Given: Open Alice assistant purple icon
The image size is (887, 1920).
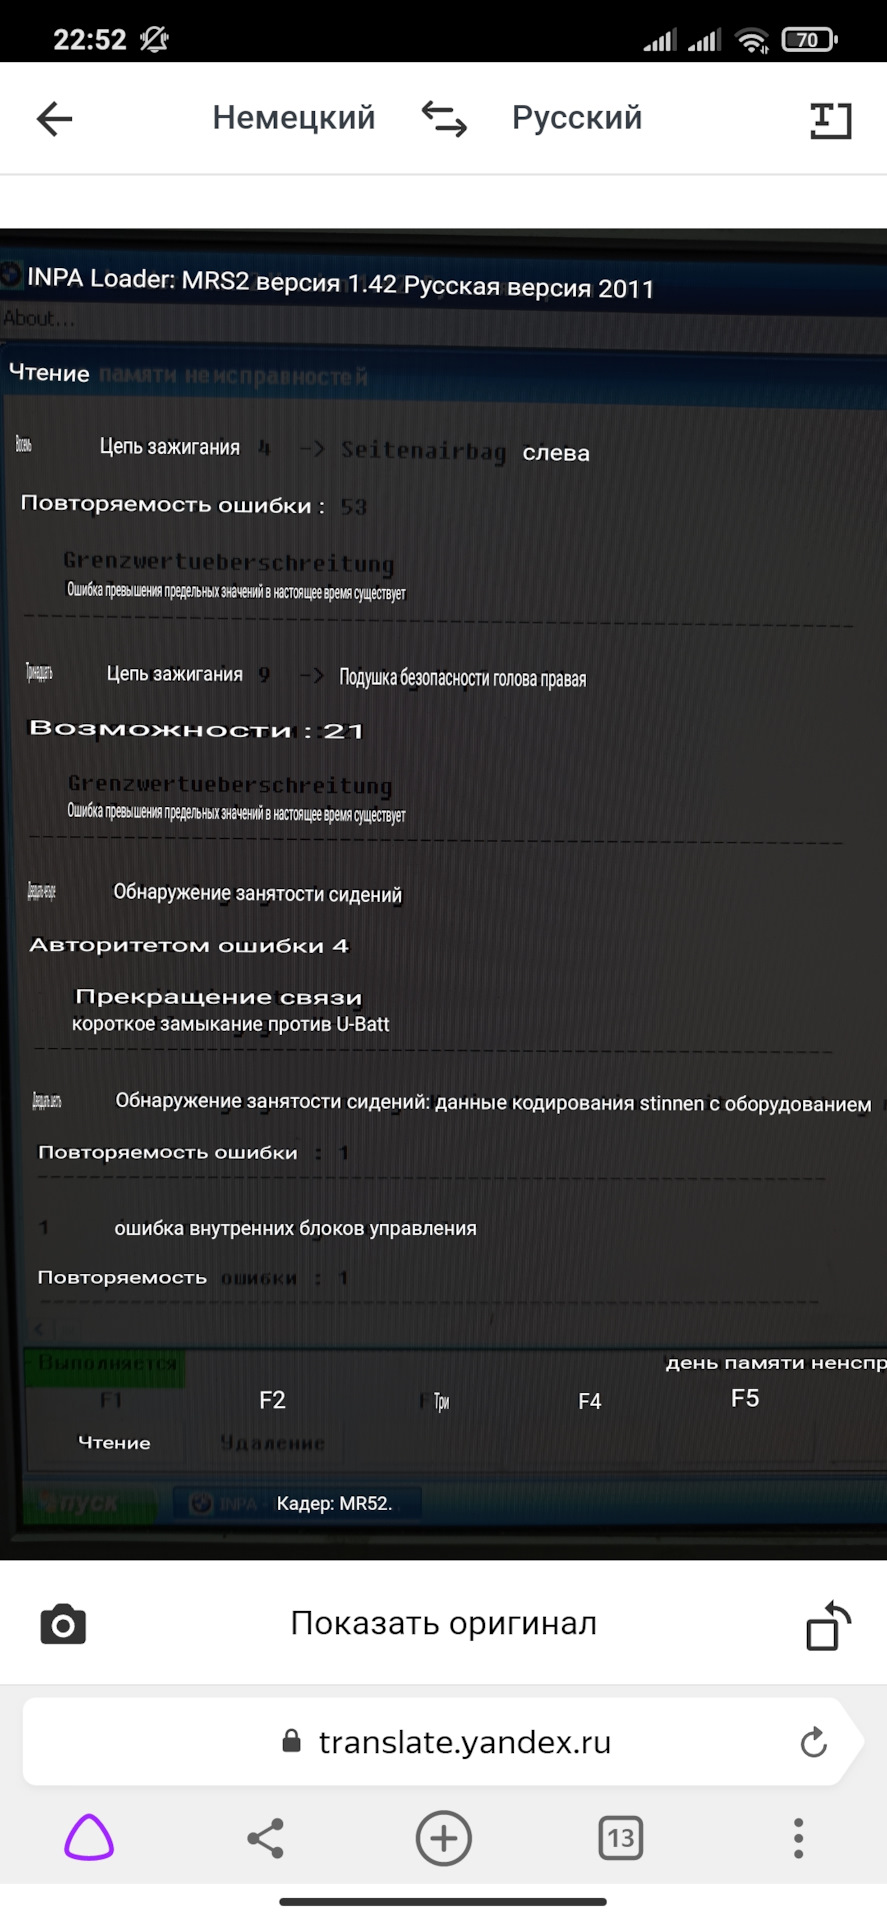Looking at the screenshot, I should tap(89, 1837).
